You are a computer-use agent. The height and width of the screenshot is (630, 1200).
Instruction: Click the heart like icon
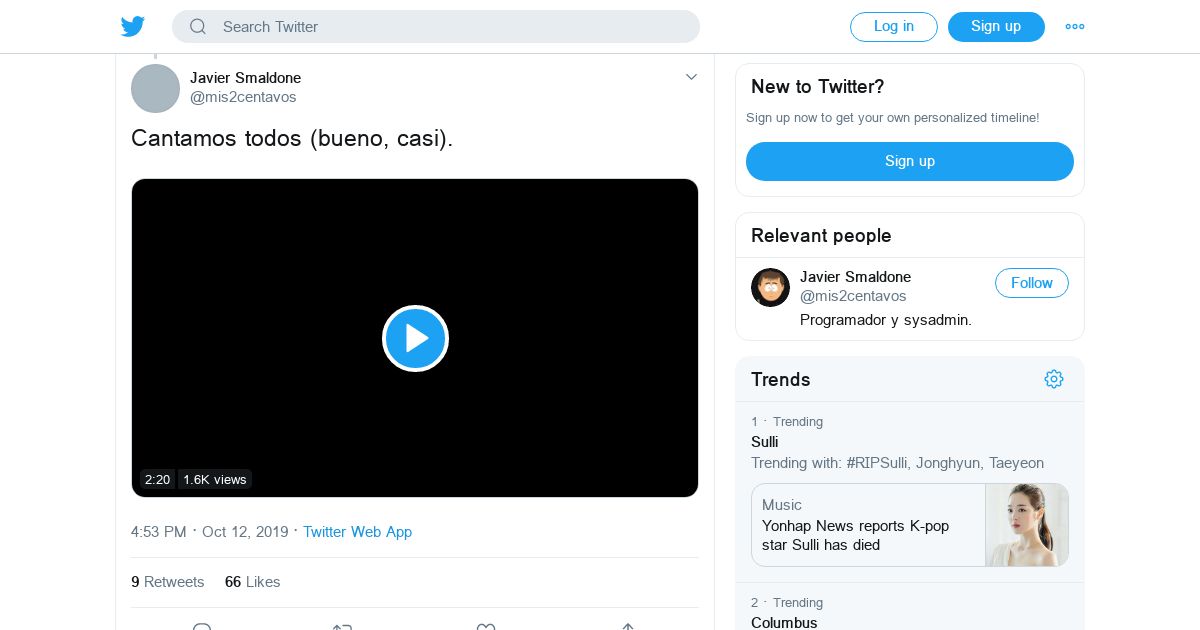(485, 626)
